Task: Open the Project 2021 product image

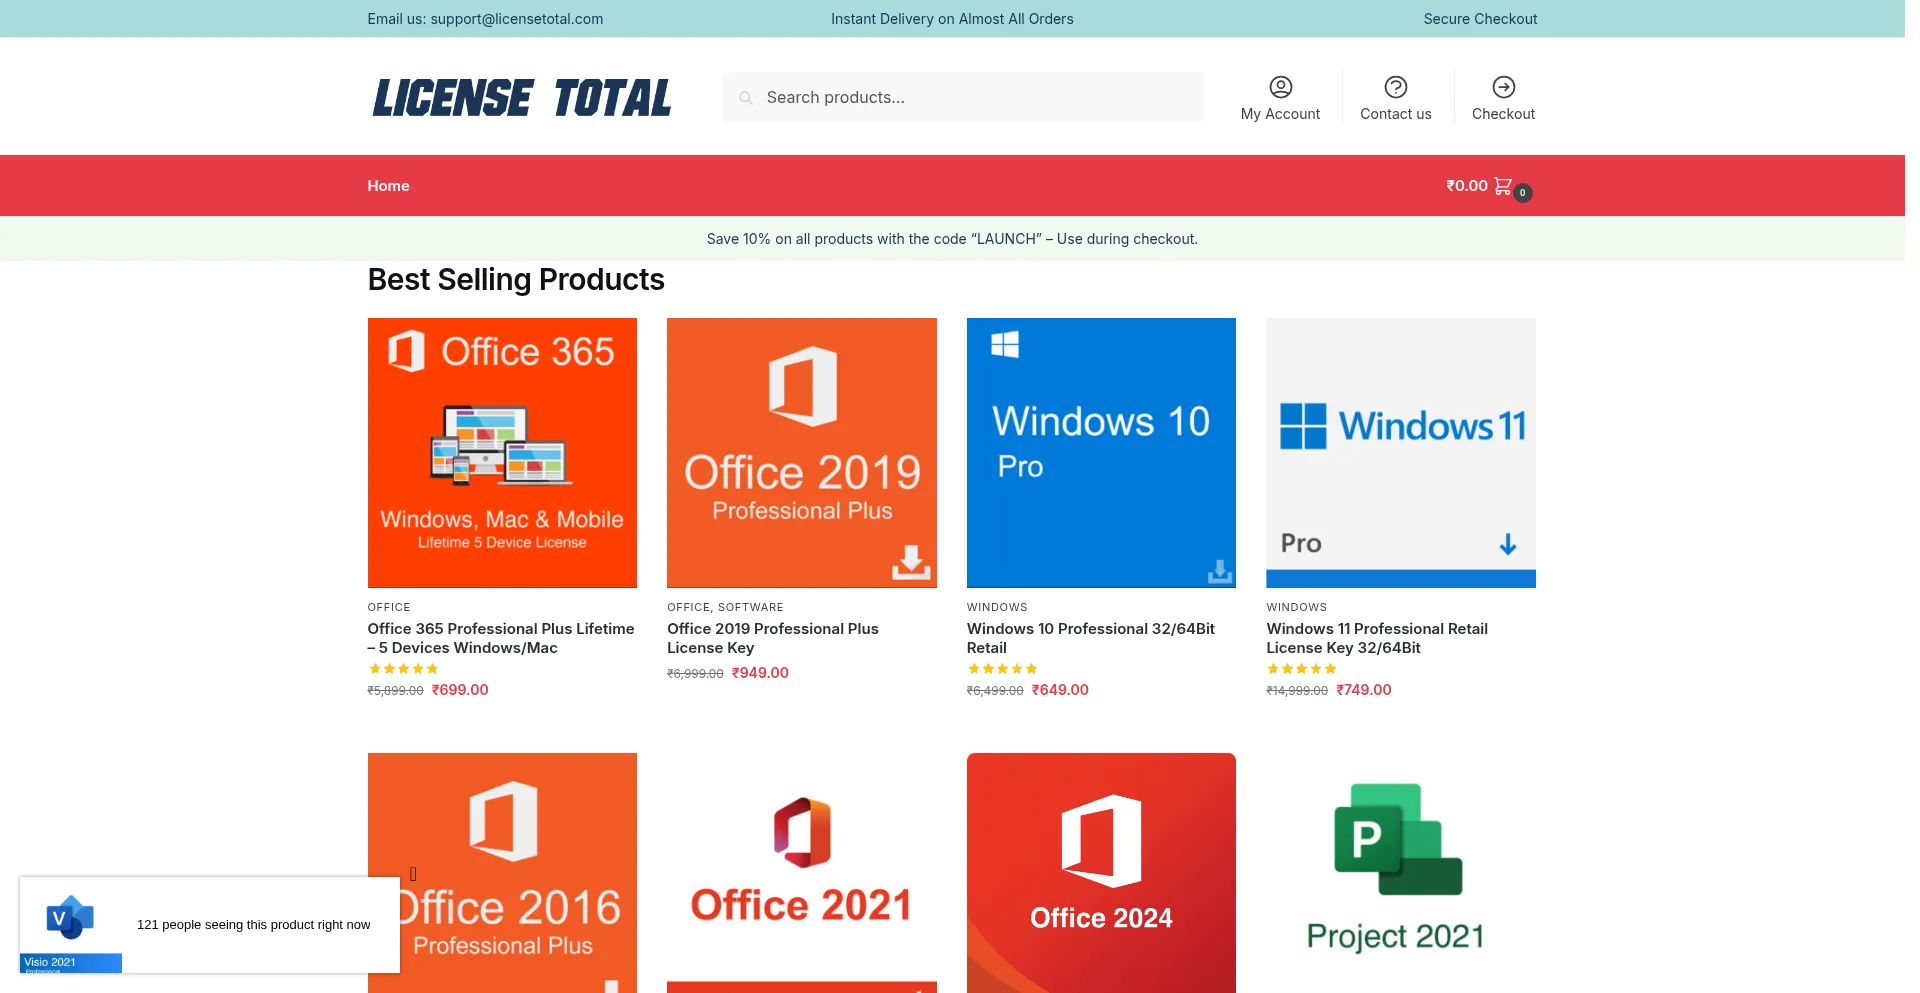Action: (1401, 873)
